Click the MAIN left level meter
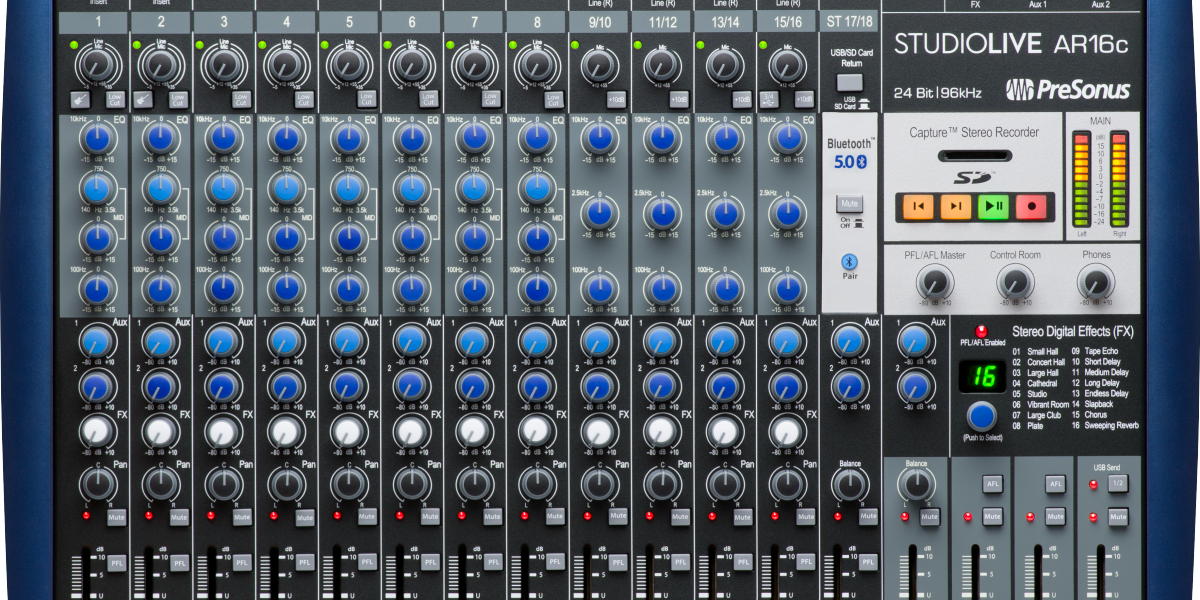Screen dimensions: 1200x600 tap(1080, 178)
